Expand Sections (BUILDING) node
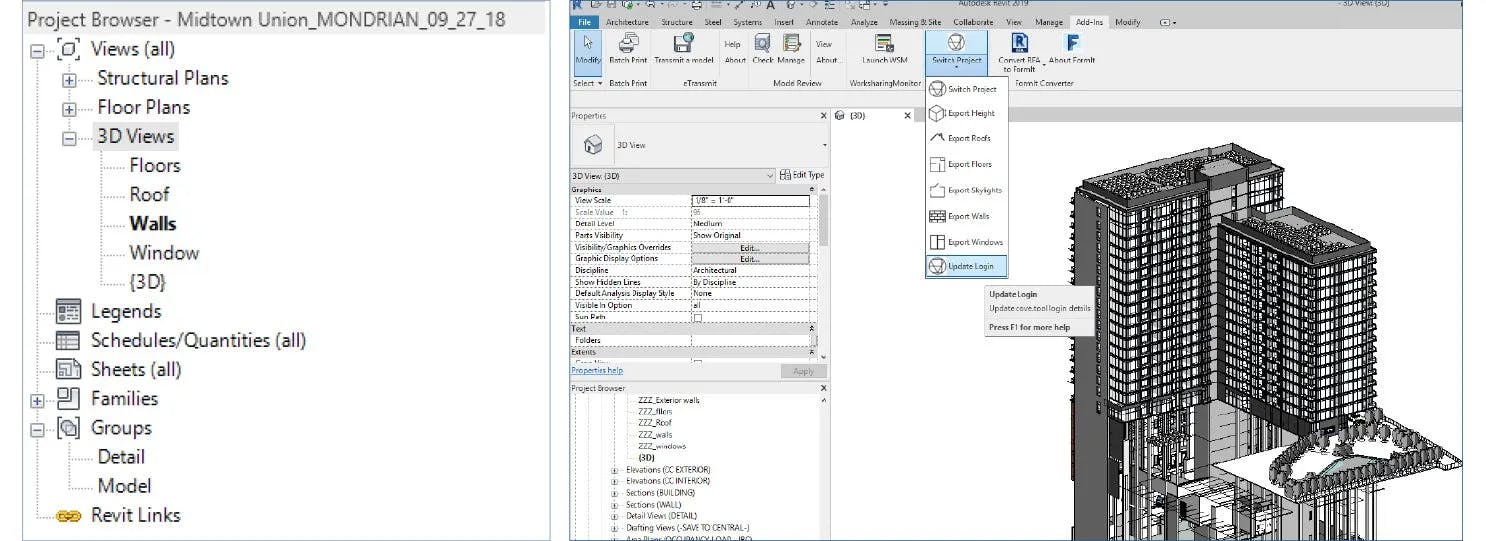The width and height of the screenshot is (1486, 541). click(615, 493)
